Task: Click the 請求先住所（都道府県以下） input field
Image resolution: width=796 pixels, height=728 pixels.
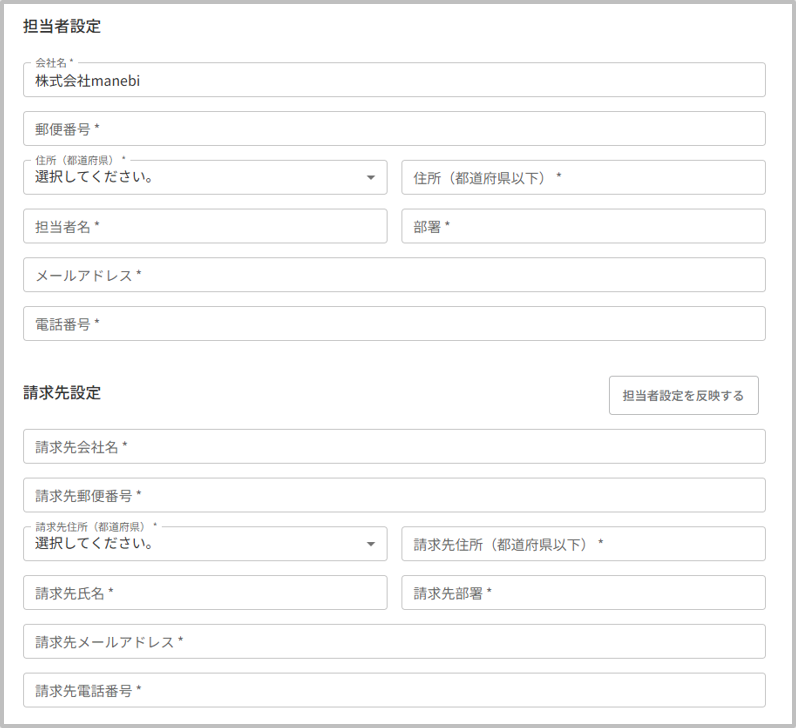Action: (x=583, y=544)
